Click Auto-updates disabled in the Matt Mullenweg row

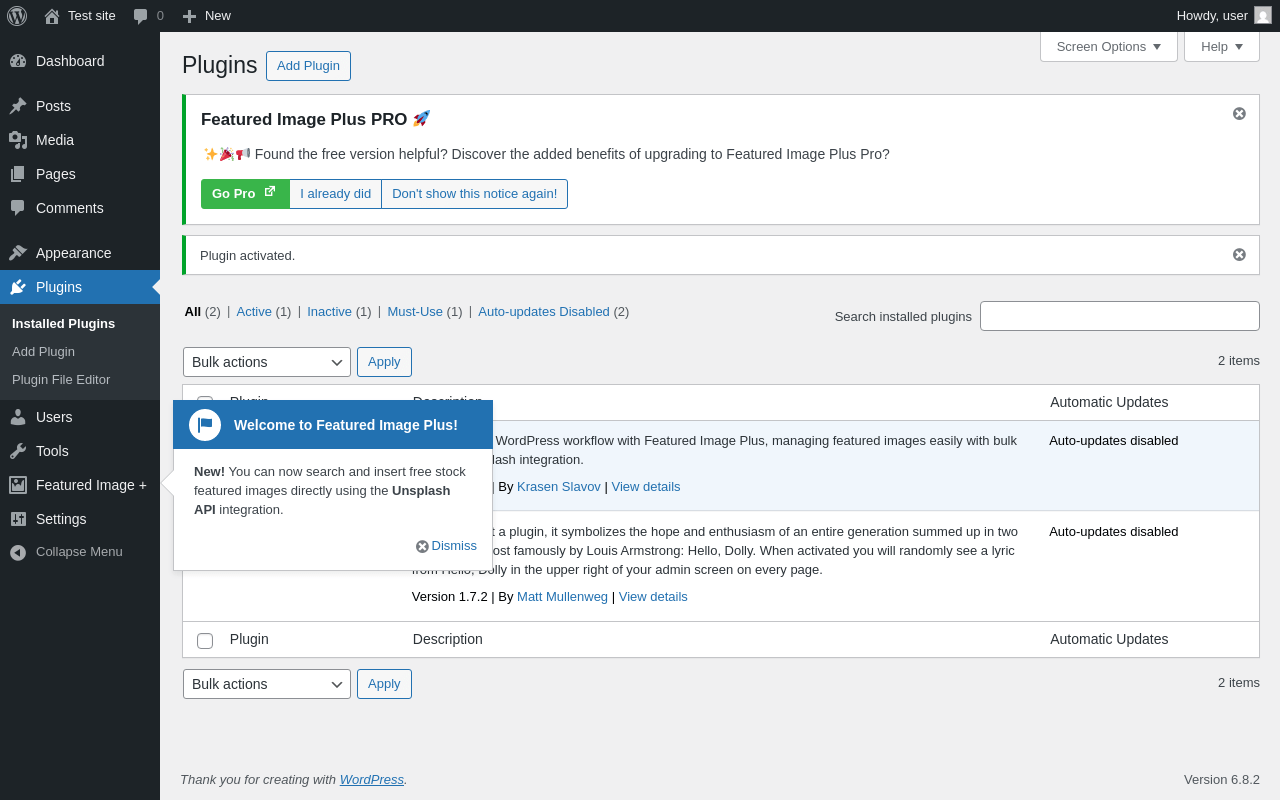pos(1114,532)
